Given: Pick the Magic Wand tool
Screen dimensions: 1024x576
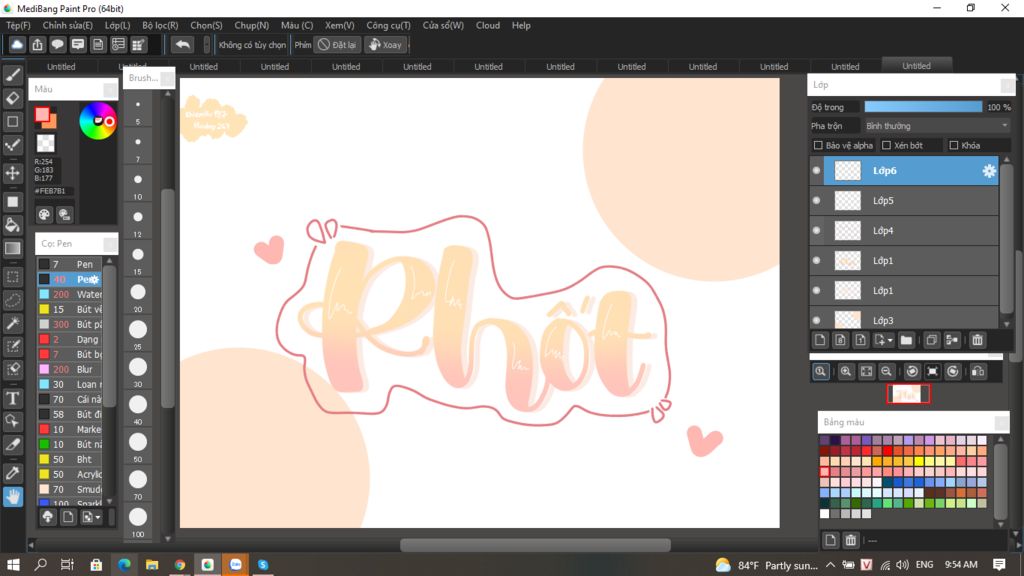Looking at the screenshot, I should [12, 323].
